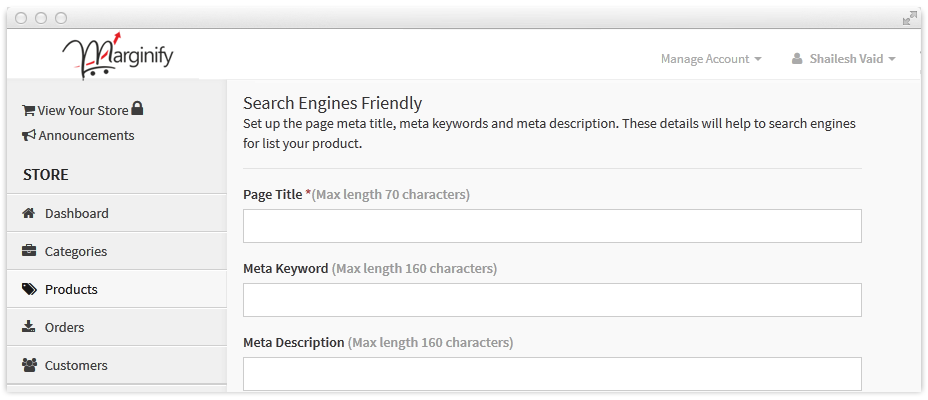Click the Categories briefcase icon
The height and width of the screenshot is (400, 928).
(29, 251)
